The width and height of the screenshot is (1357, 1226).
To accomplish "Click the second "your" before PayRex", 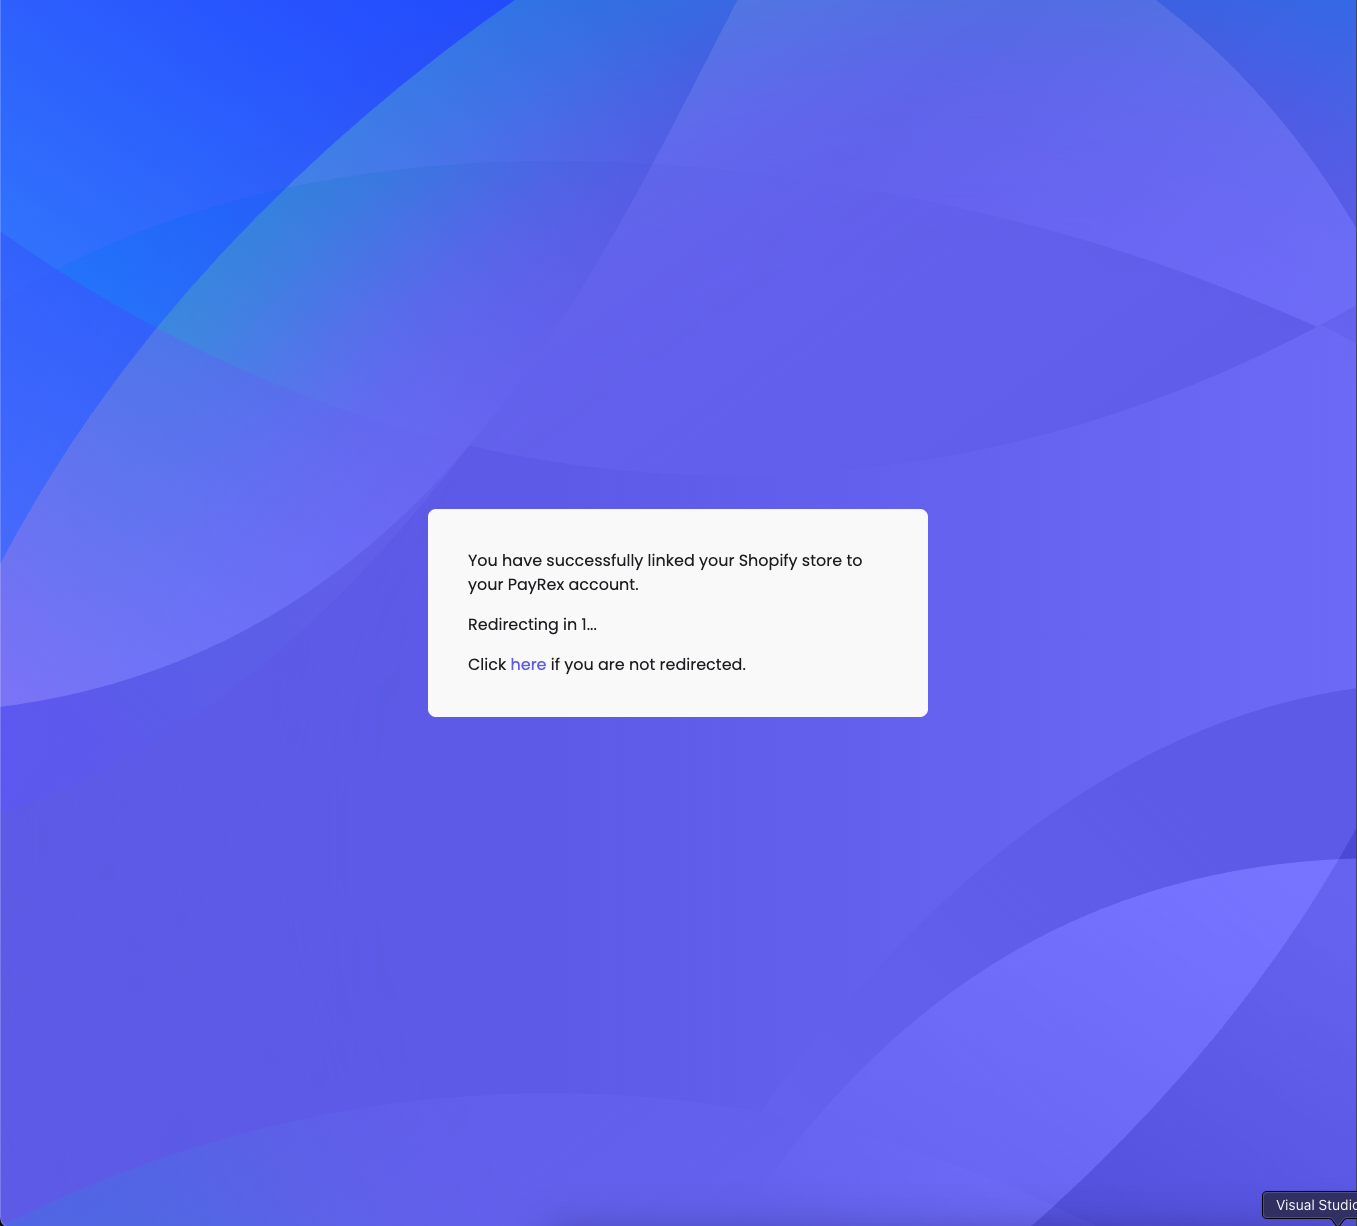I will [485, 584].
